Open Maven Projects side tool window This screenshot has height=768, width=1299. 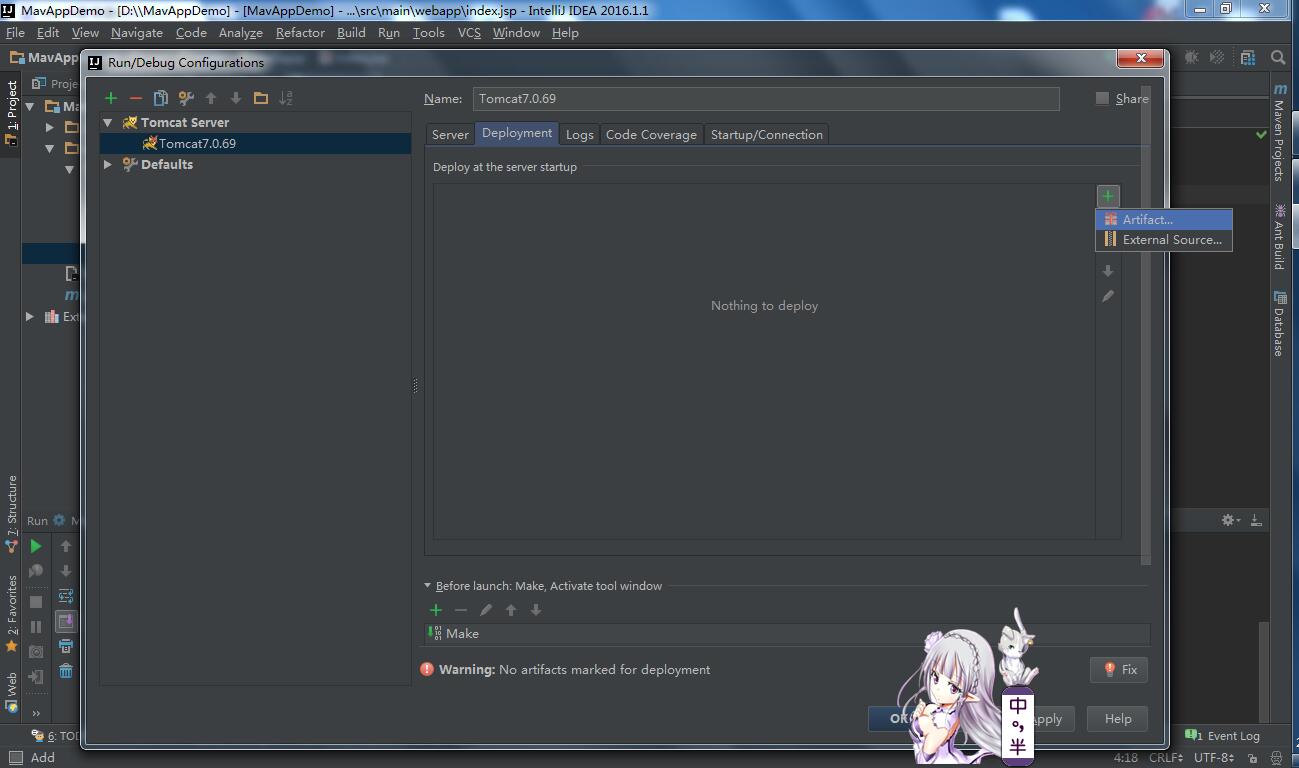tap(1279, 133)
